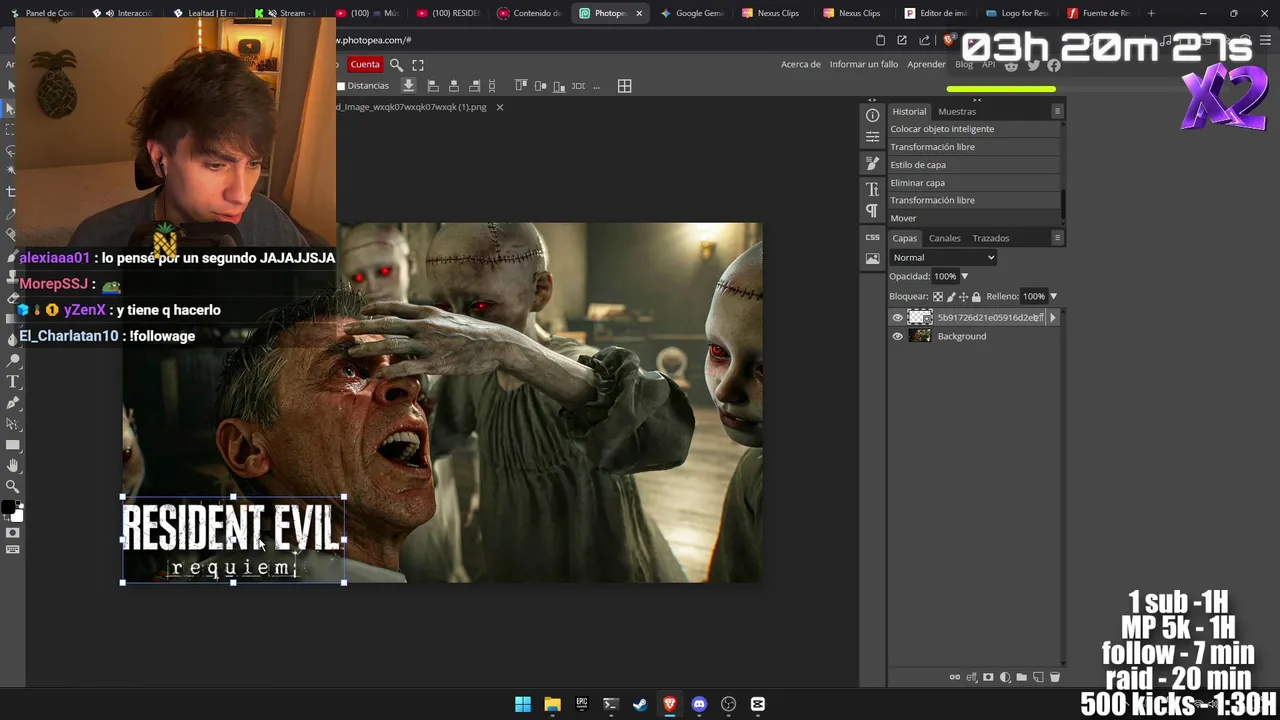
Task: Open the Acerca de link
Action: (x=801, y=65)
